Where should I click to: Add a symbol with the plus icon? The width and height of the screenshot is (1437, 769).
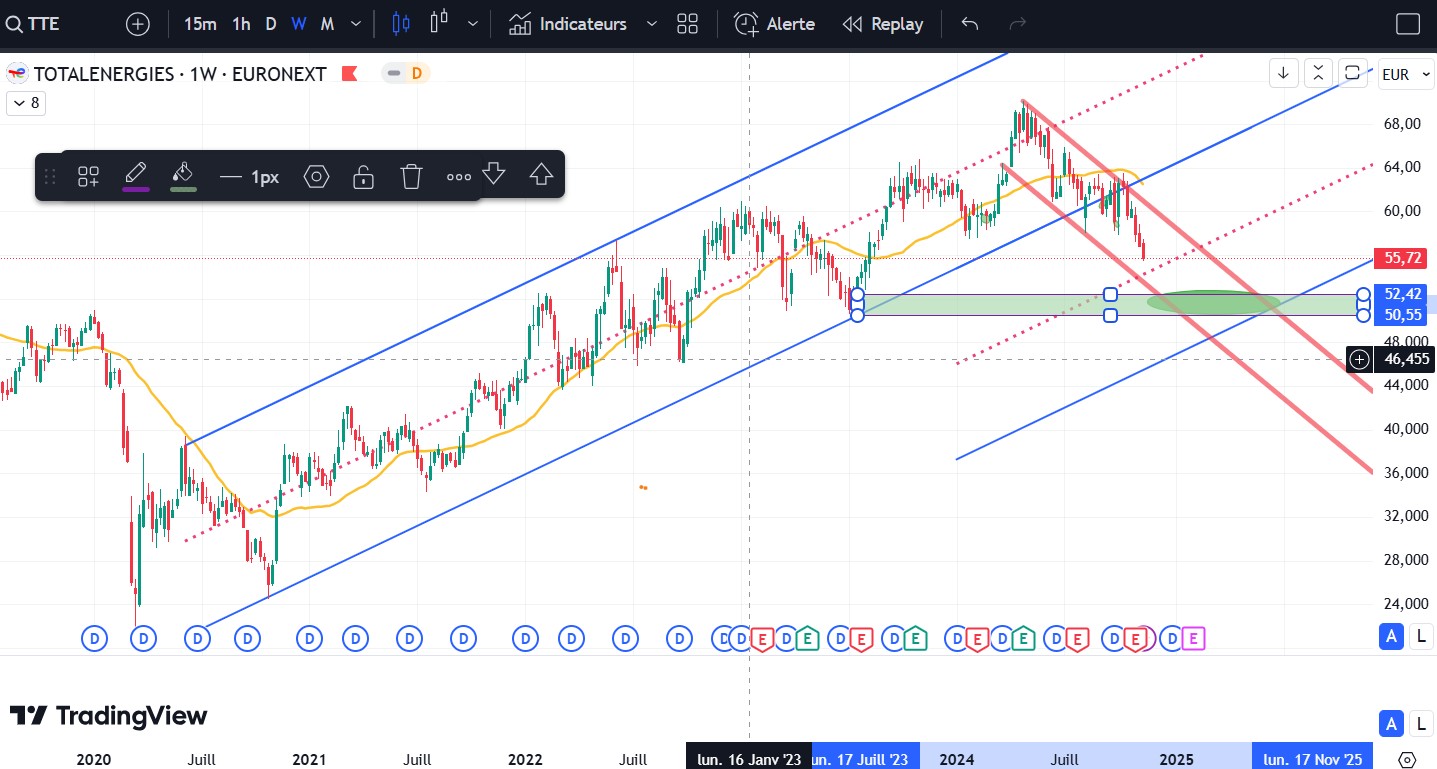pyautogui.click(x=138, y=24)
